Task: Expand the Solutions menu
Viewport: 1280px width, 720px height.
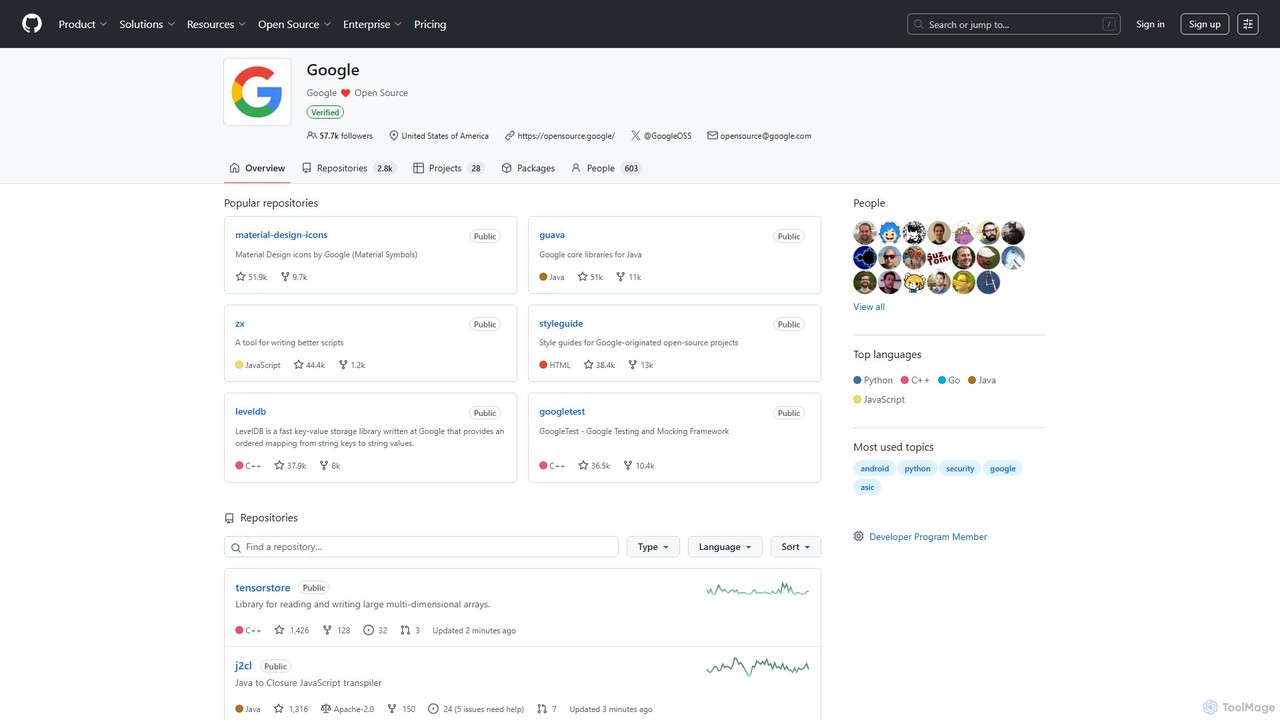Action: [x=147, y=24]
